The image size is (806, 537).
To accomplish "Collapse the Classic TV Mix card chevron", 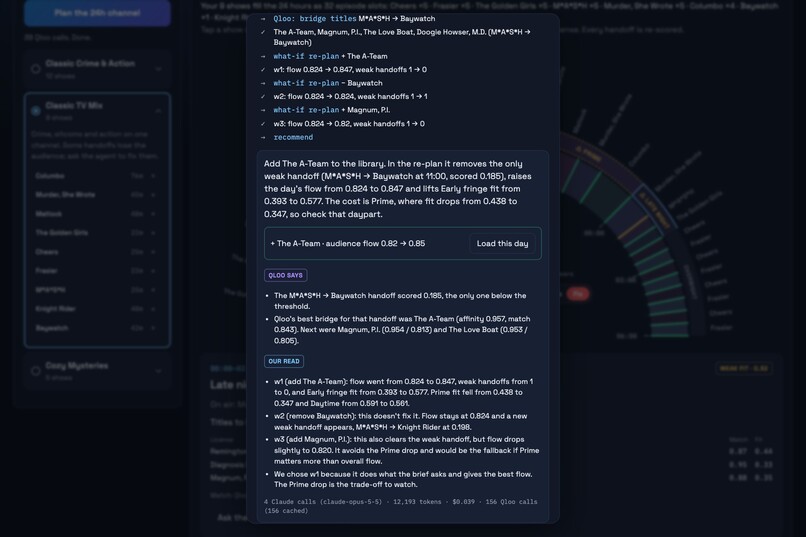I will [158, 111].
